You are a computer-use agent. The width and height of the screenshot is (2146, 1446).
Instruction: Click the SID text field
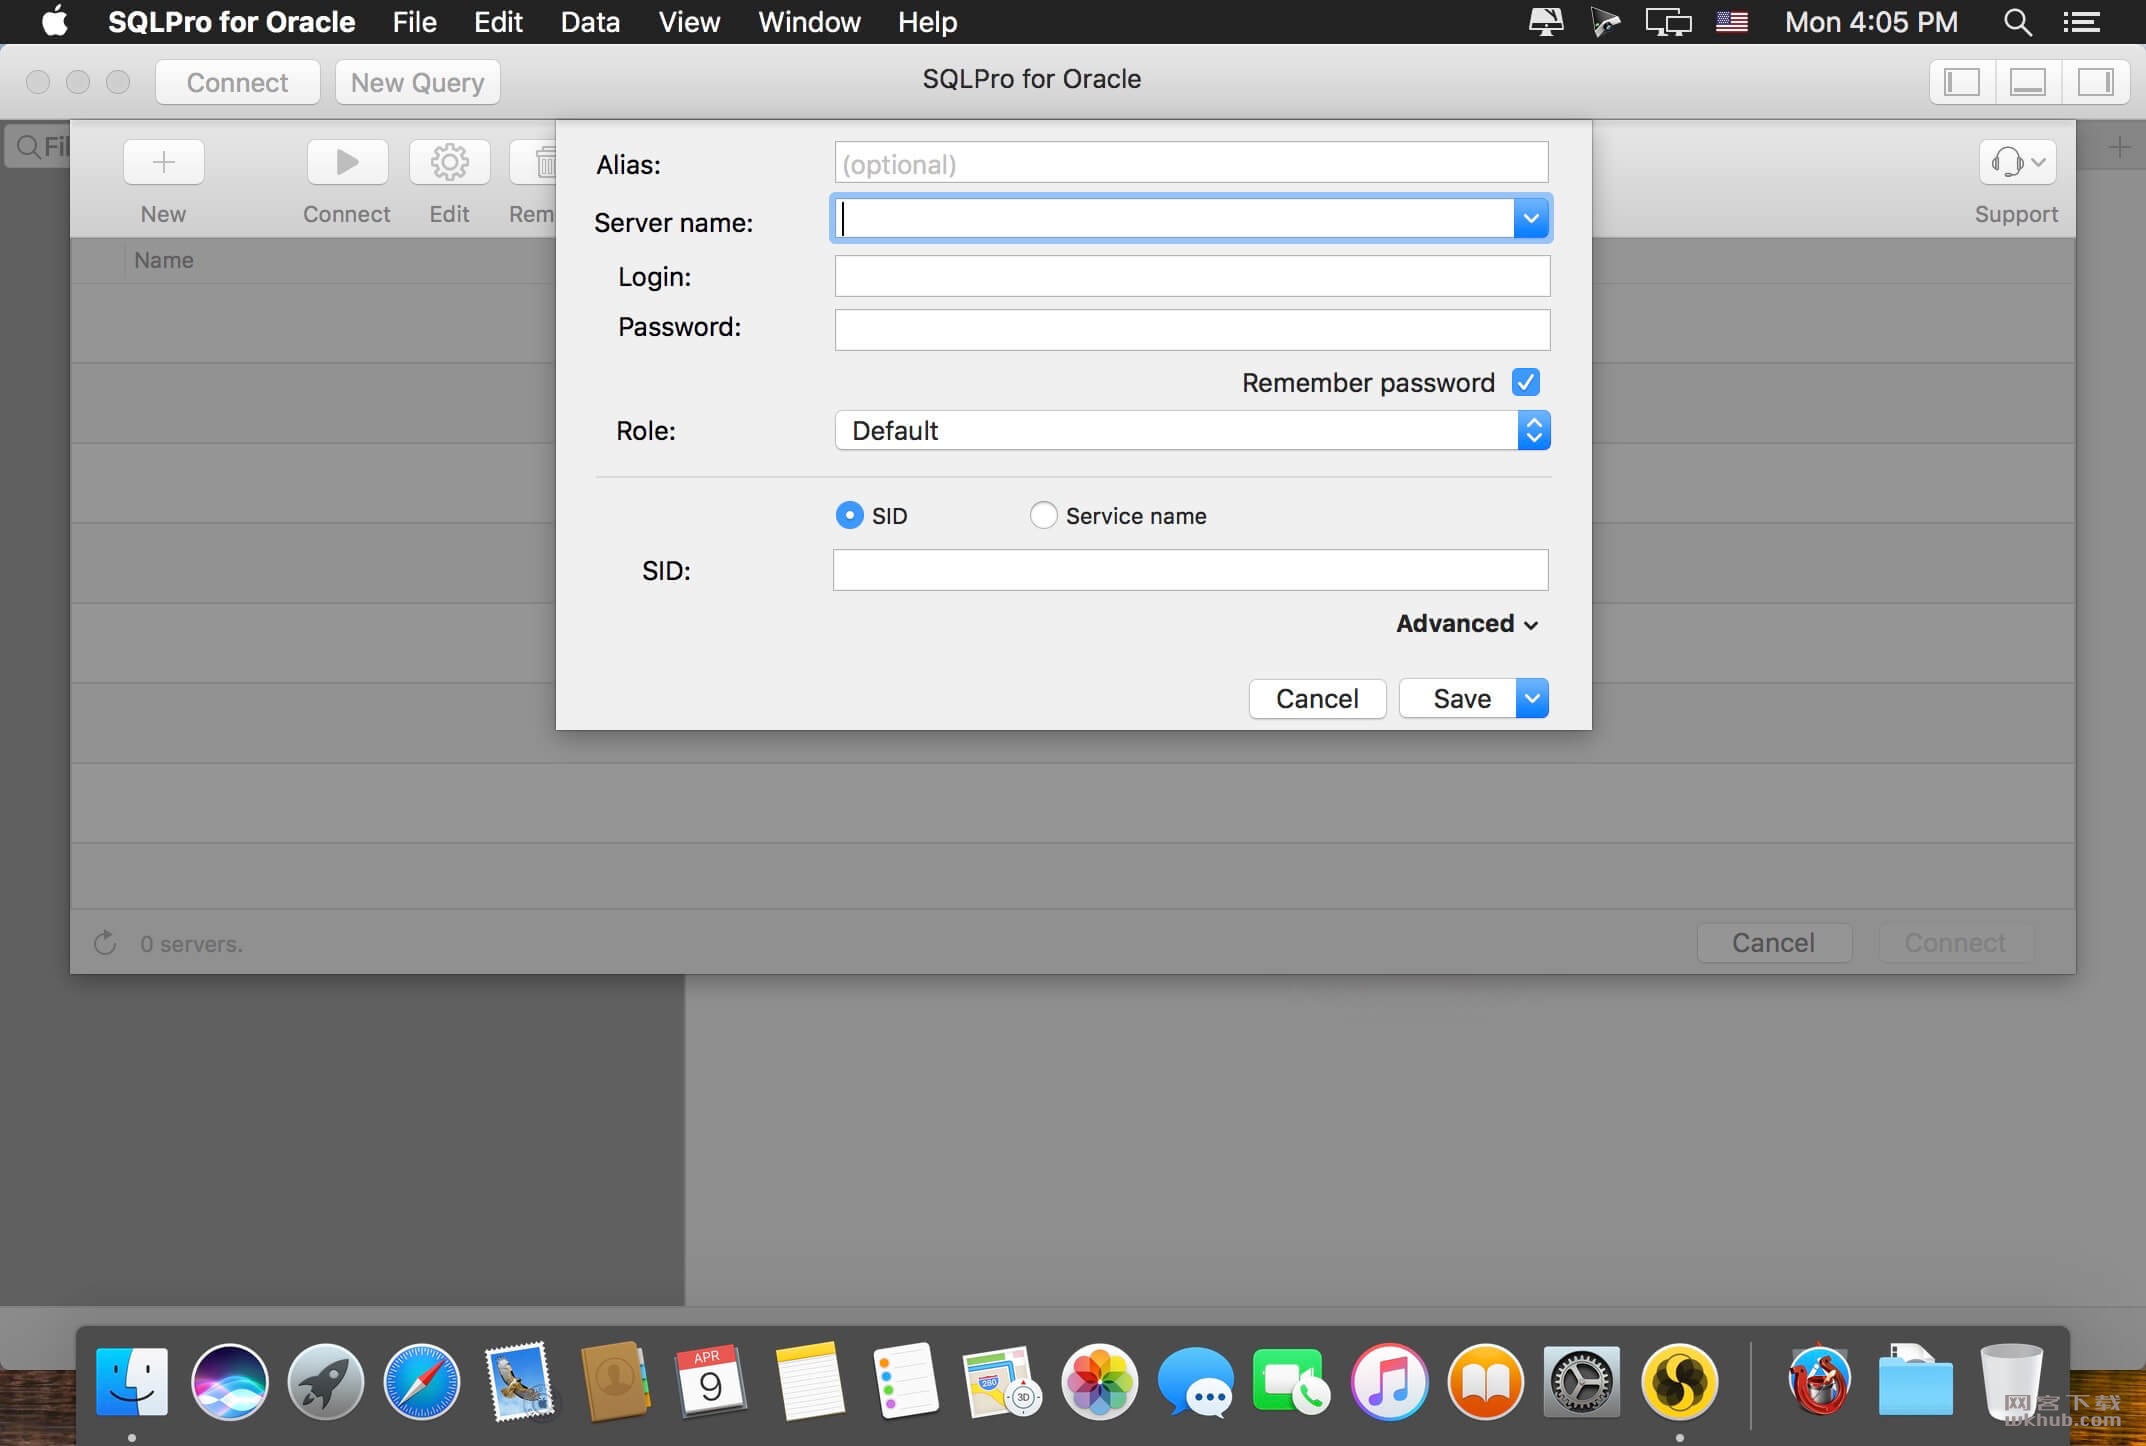pyautogui.click(x=1190, y=570)
